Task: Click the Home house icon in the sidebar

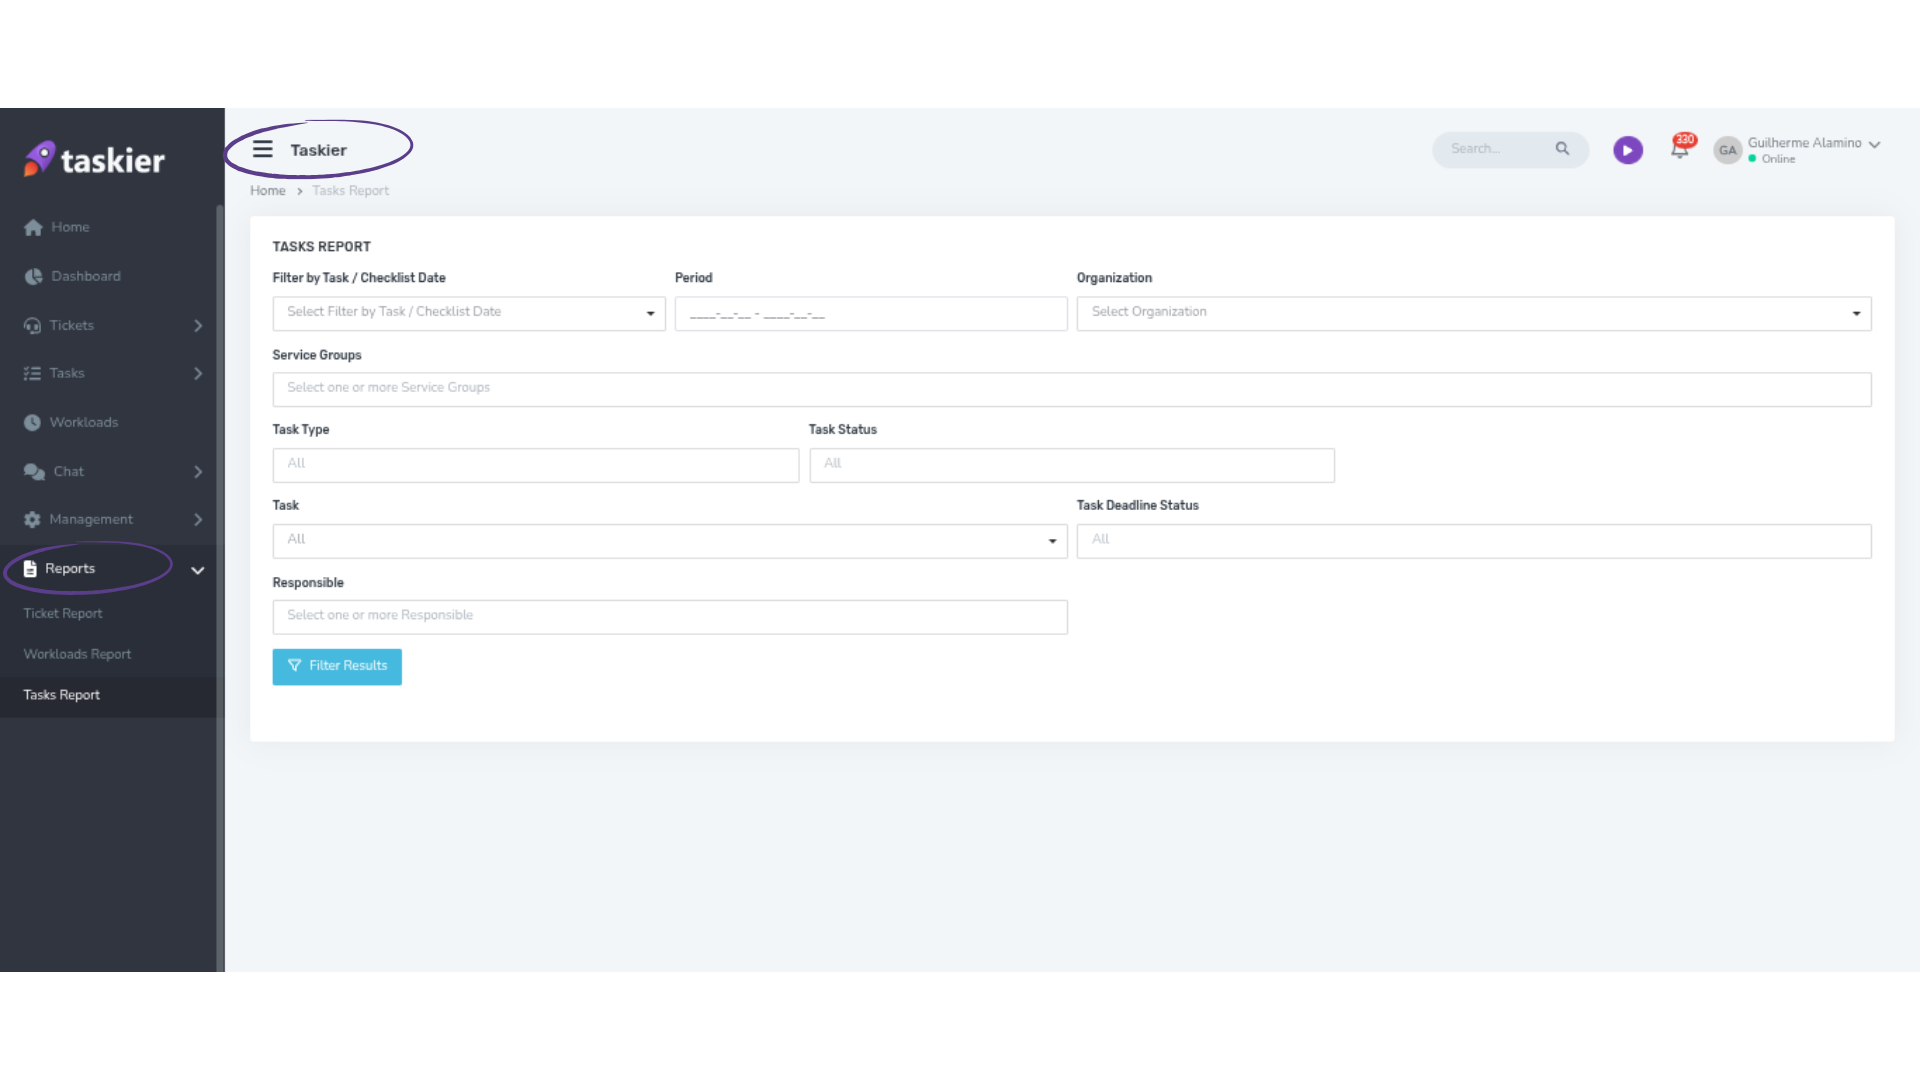Action: (x=33, y=227)
